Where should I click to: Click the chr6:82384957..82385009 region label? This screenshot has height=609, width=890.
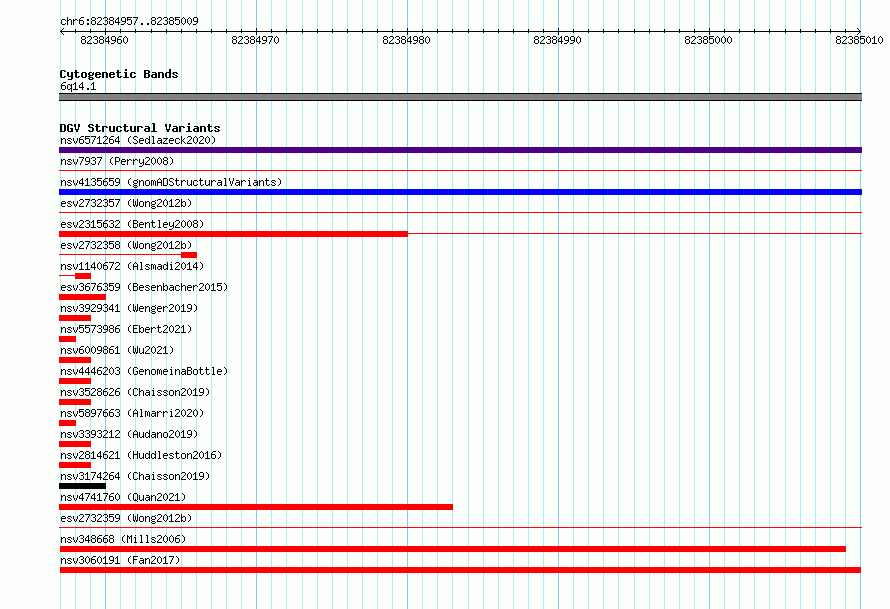click(129, 21)
